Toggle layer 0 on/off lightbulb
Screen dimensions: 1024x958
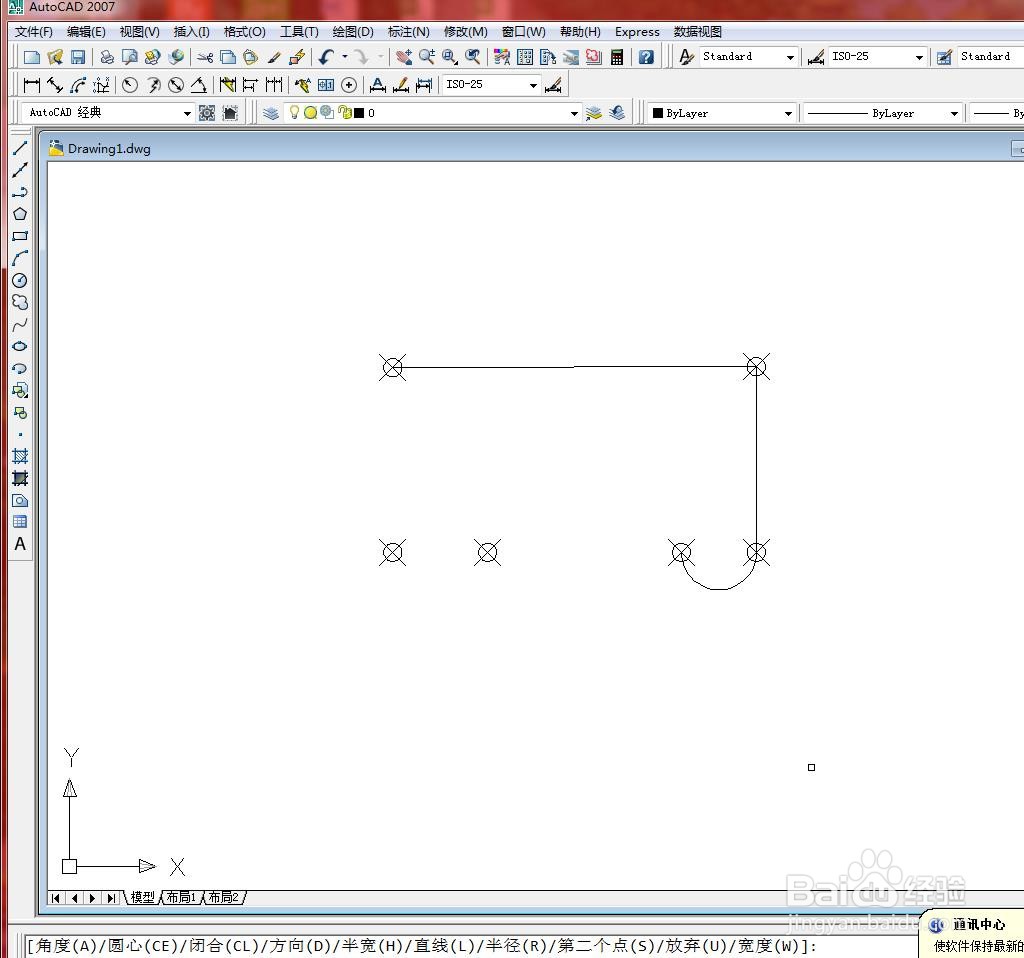point(295,113)
